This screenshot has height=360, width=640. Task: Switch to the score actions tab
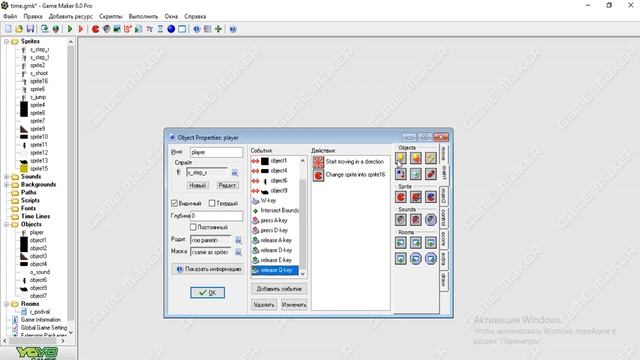[x=444, y=238]
